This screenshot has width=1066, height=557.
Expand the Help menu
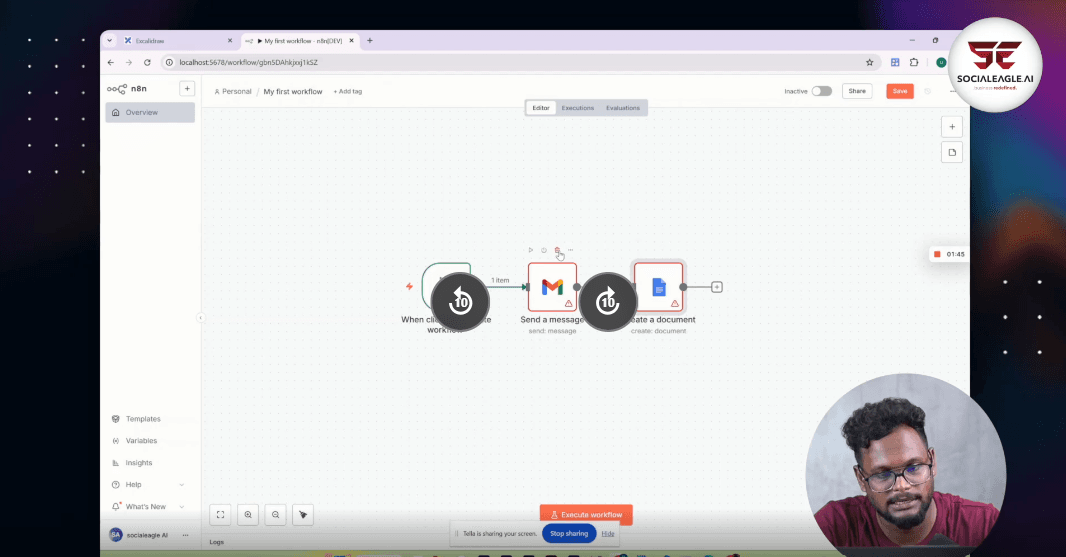click(x=148, y=484)
